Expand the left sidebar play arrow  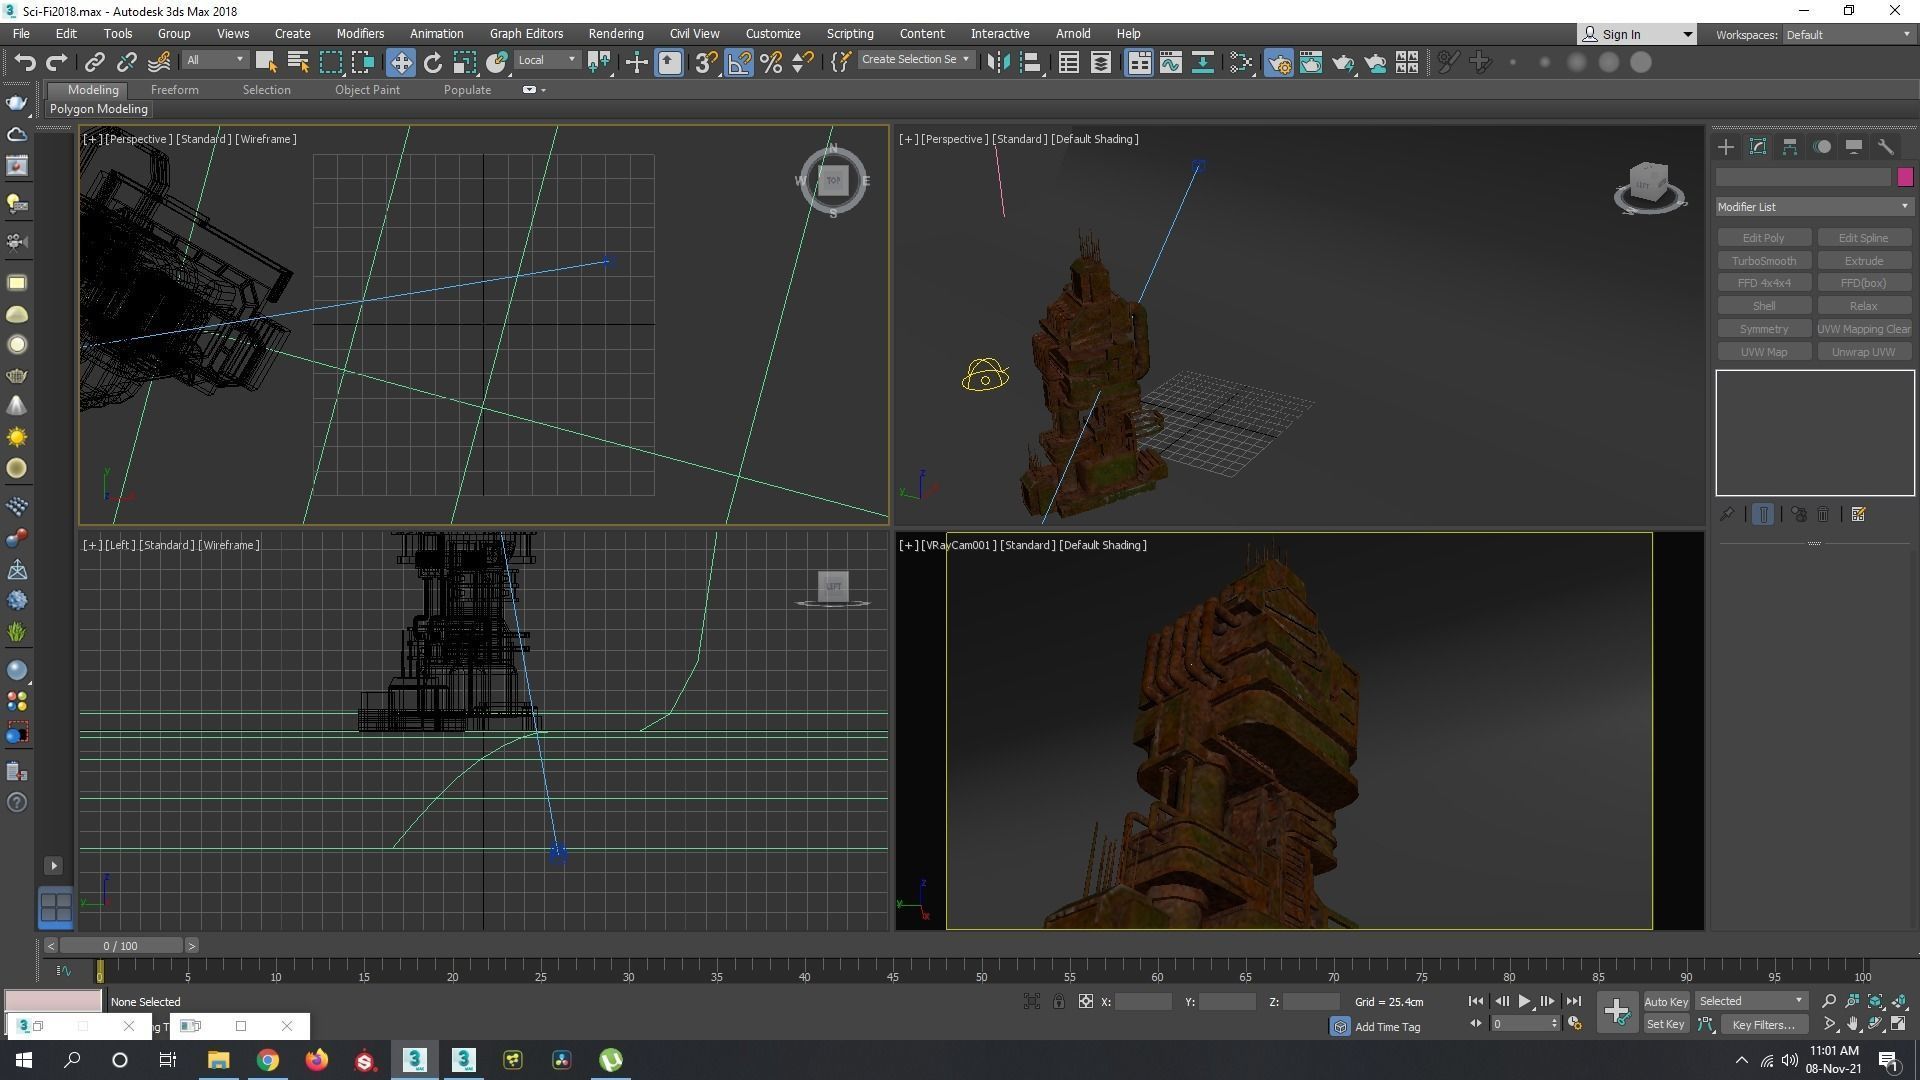pyautogui.click(x=54, y=866)
